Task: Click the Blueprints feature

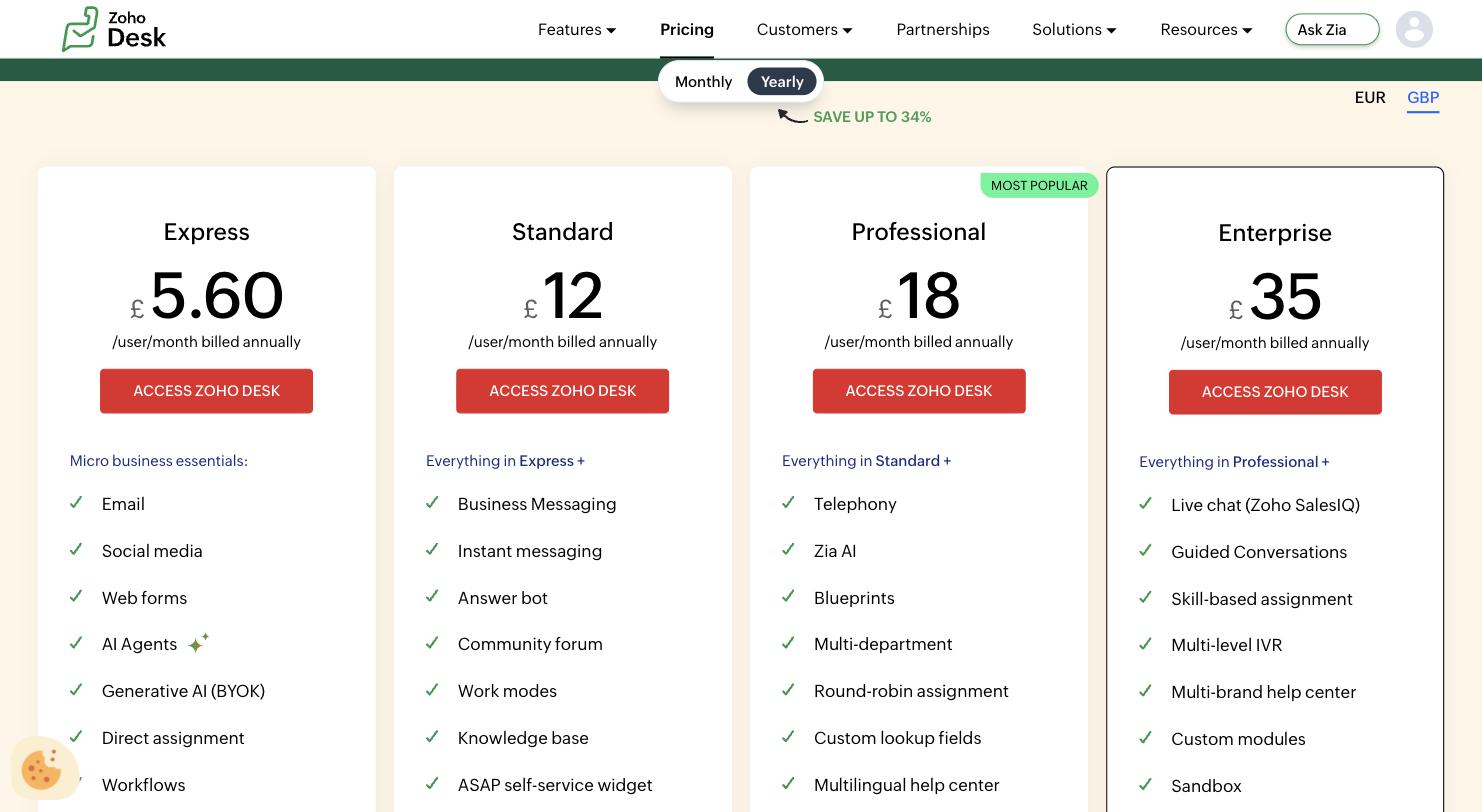Action: coord(854,598)
